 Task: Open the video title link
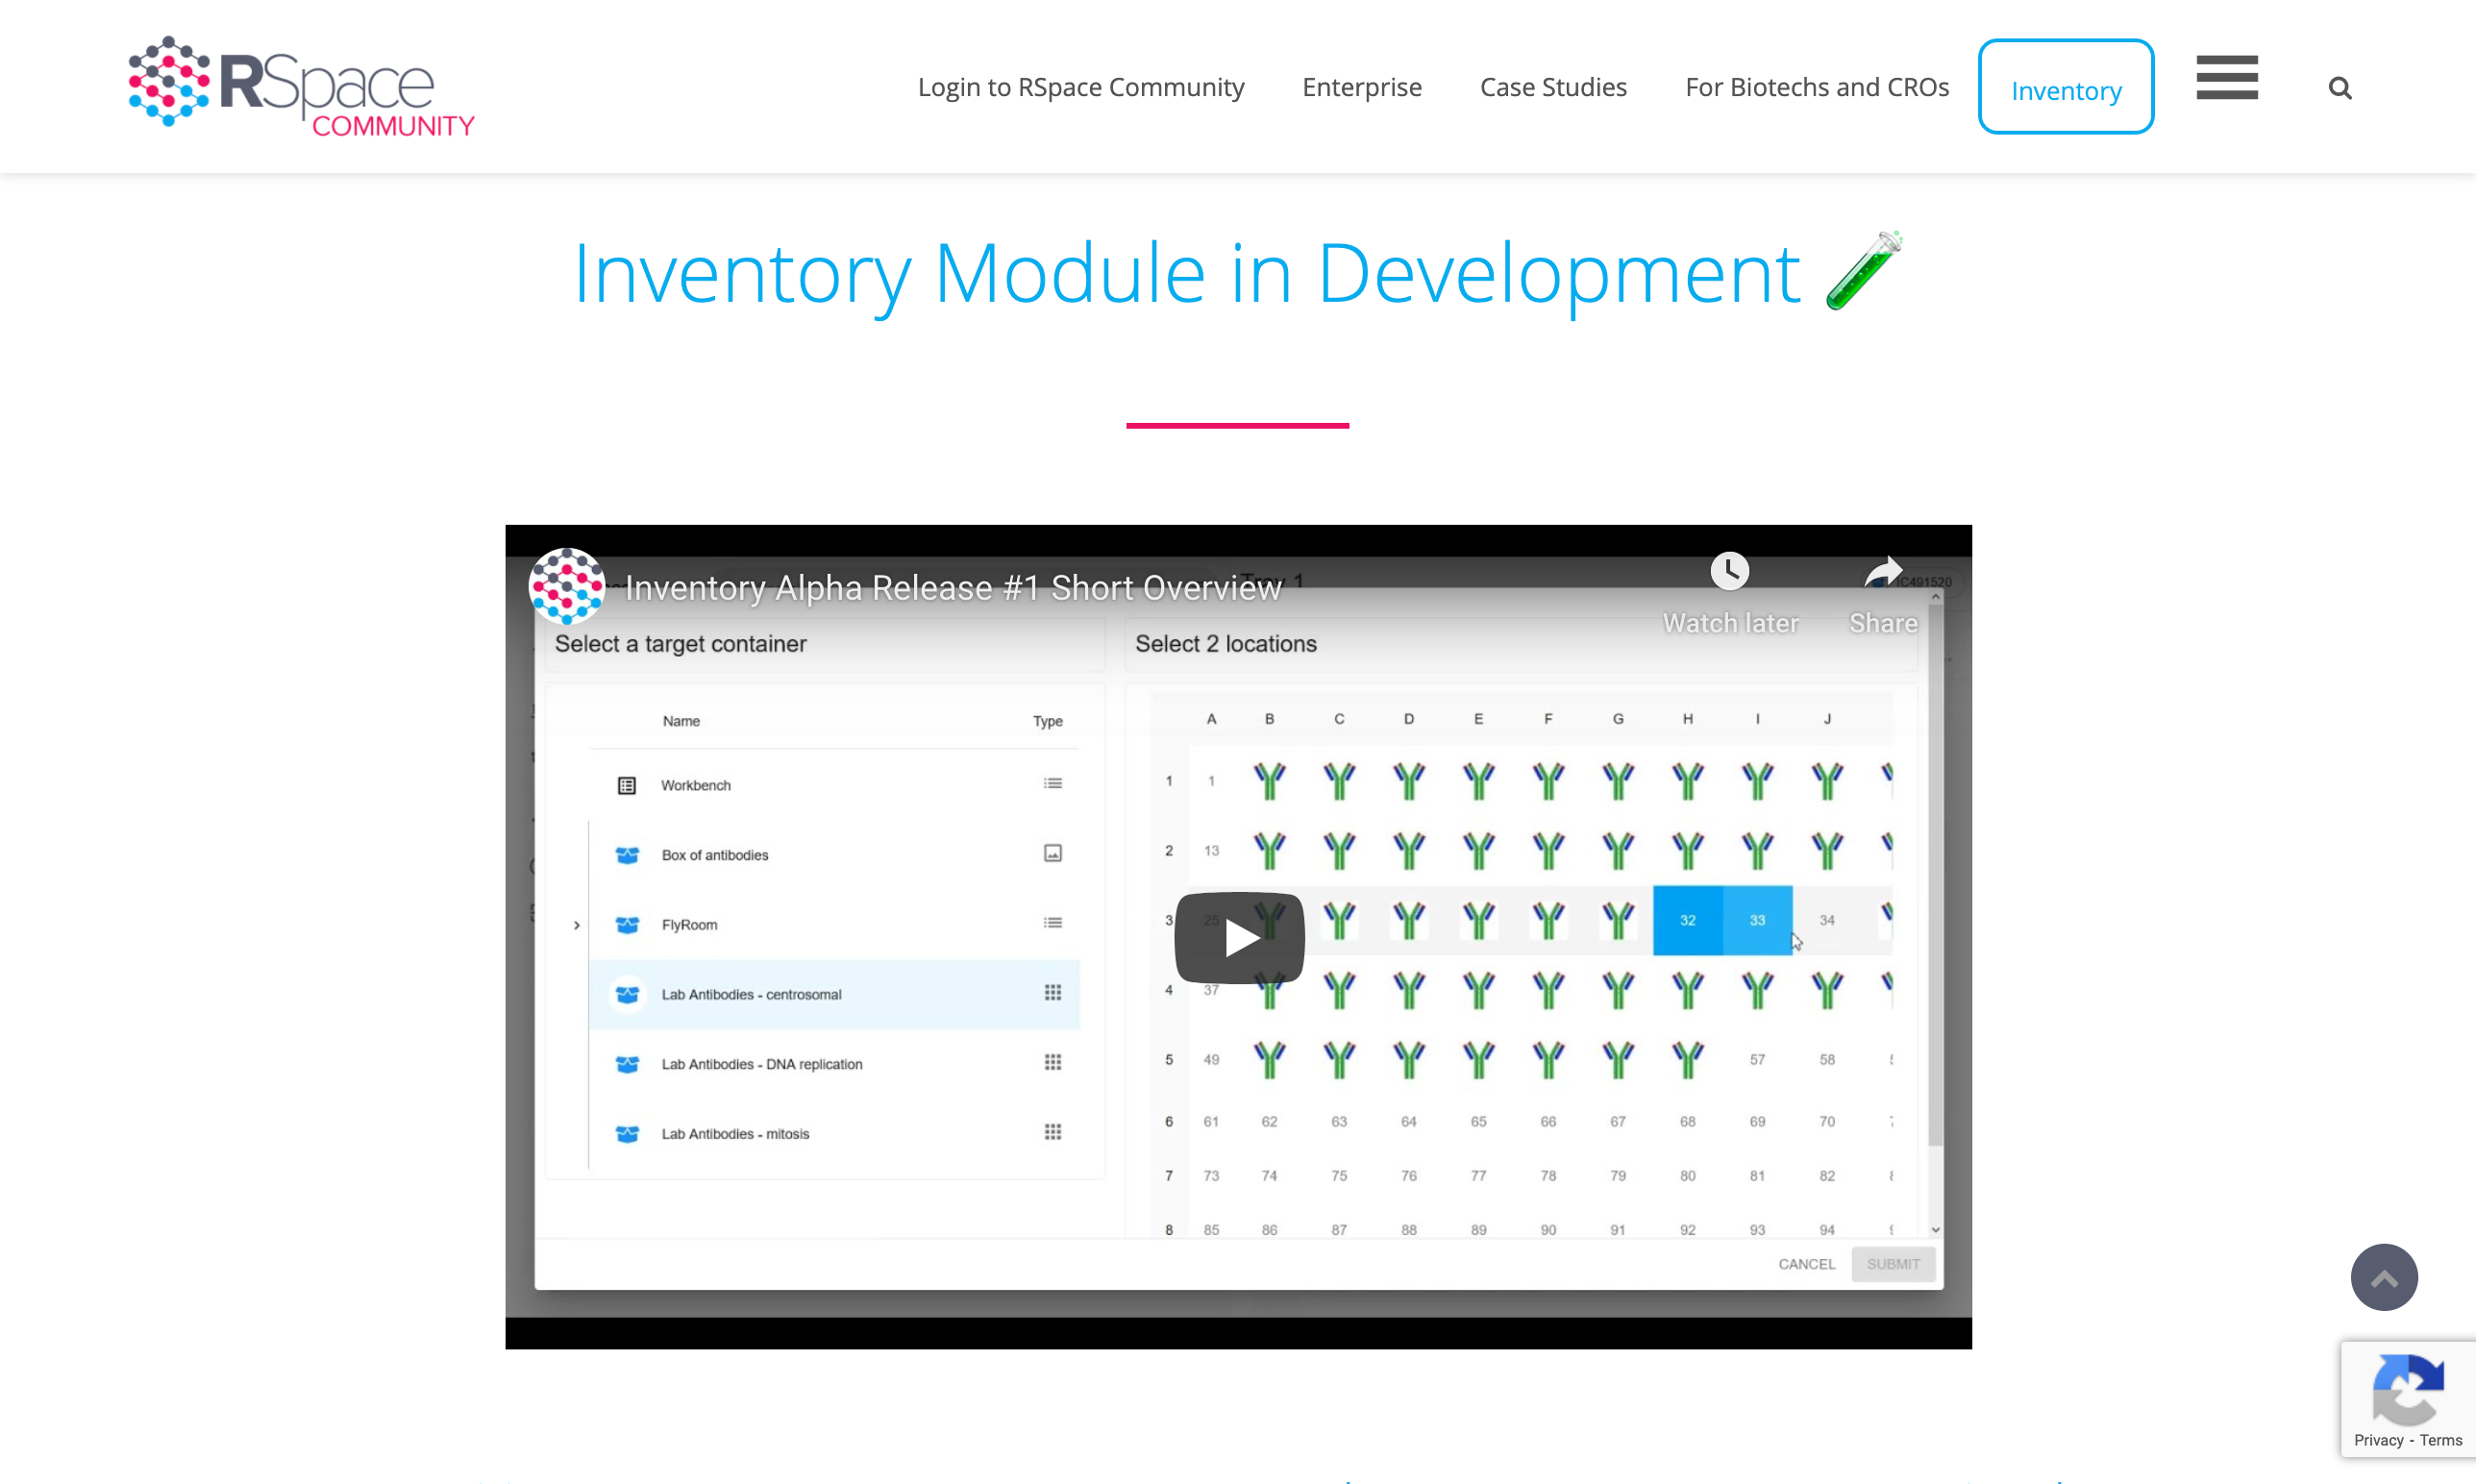click(952, 588)
